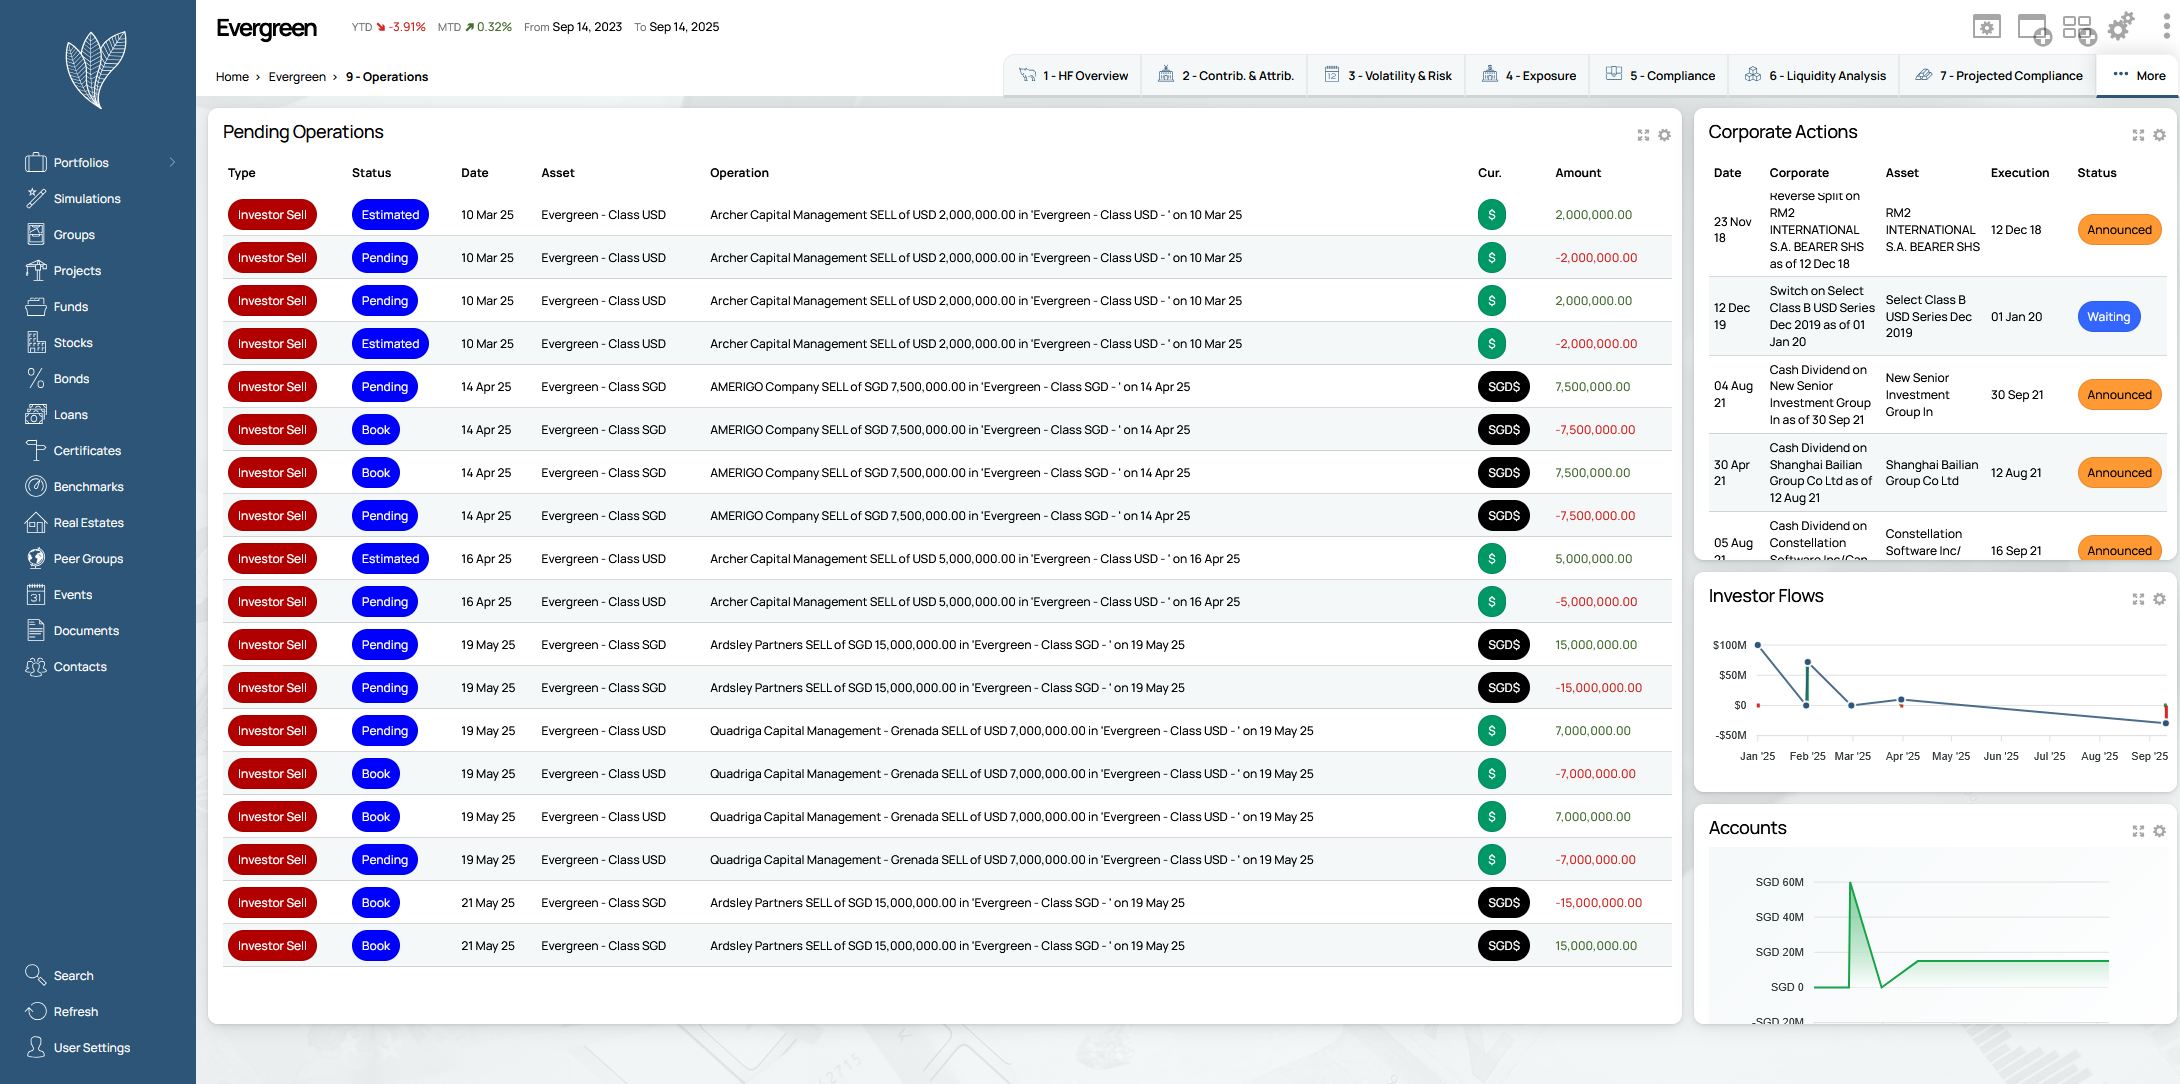Screen dimensions: 2180x1084
Task: Click the Evergreen breadcrumb link
Action: tap(296, 77)
